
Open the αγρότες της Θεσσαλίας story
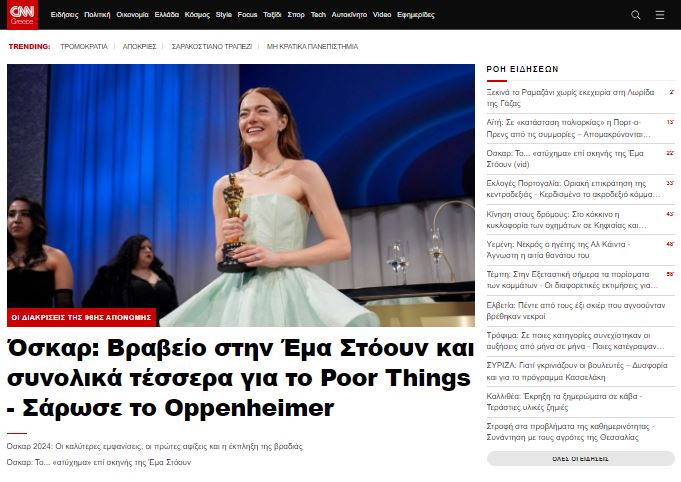(571, 432)
